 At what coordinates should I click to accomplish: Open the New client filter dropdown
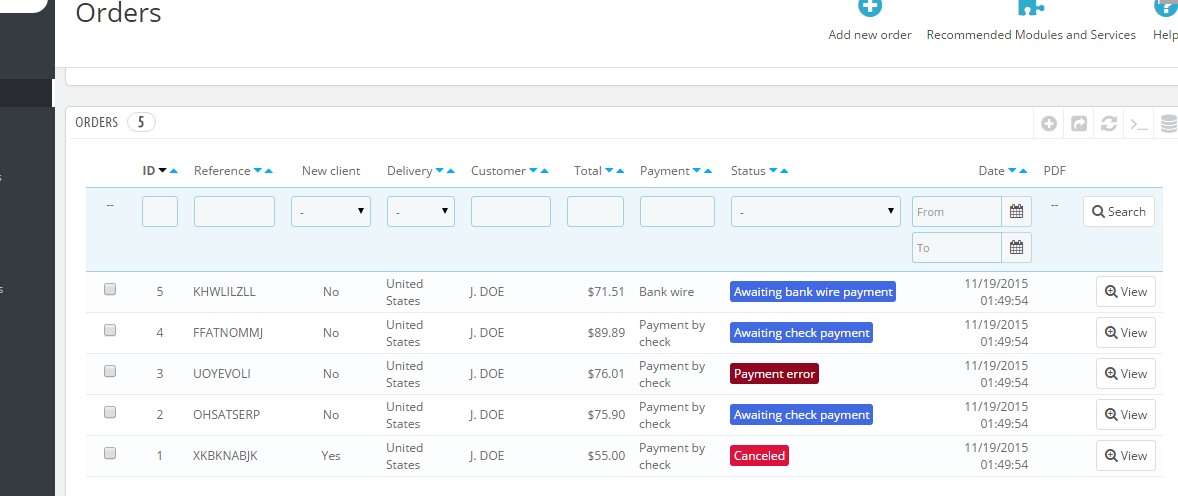click(331, 212)
